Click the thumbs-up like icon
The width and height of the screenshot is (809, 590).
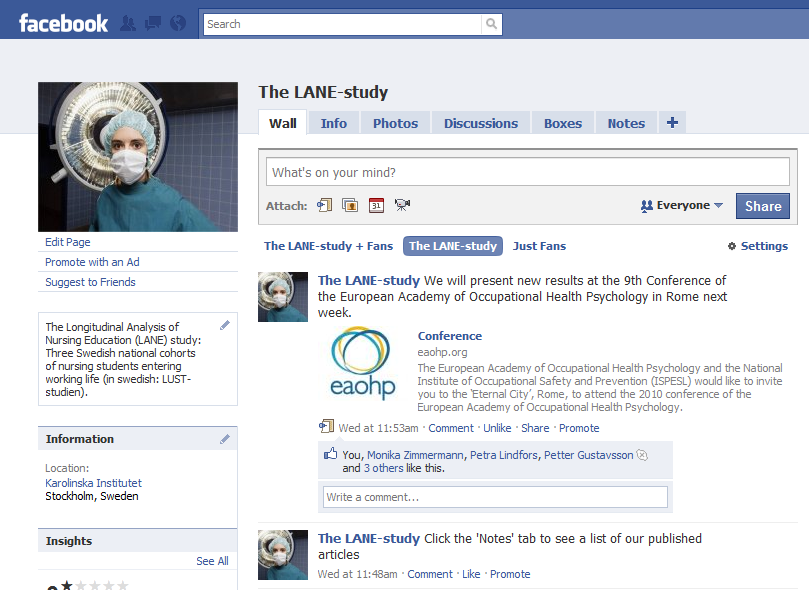[330, 454]
